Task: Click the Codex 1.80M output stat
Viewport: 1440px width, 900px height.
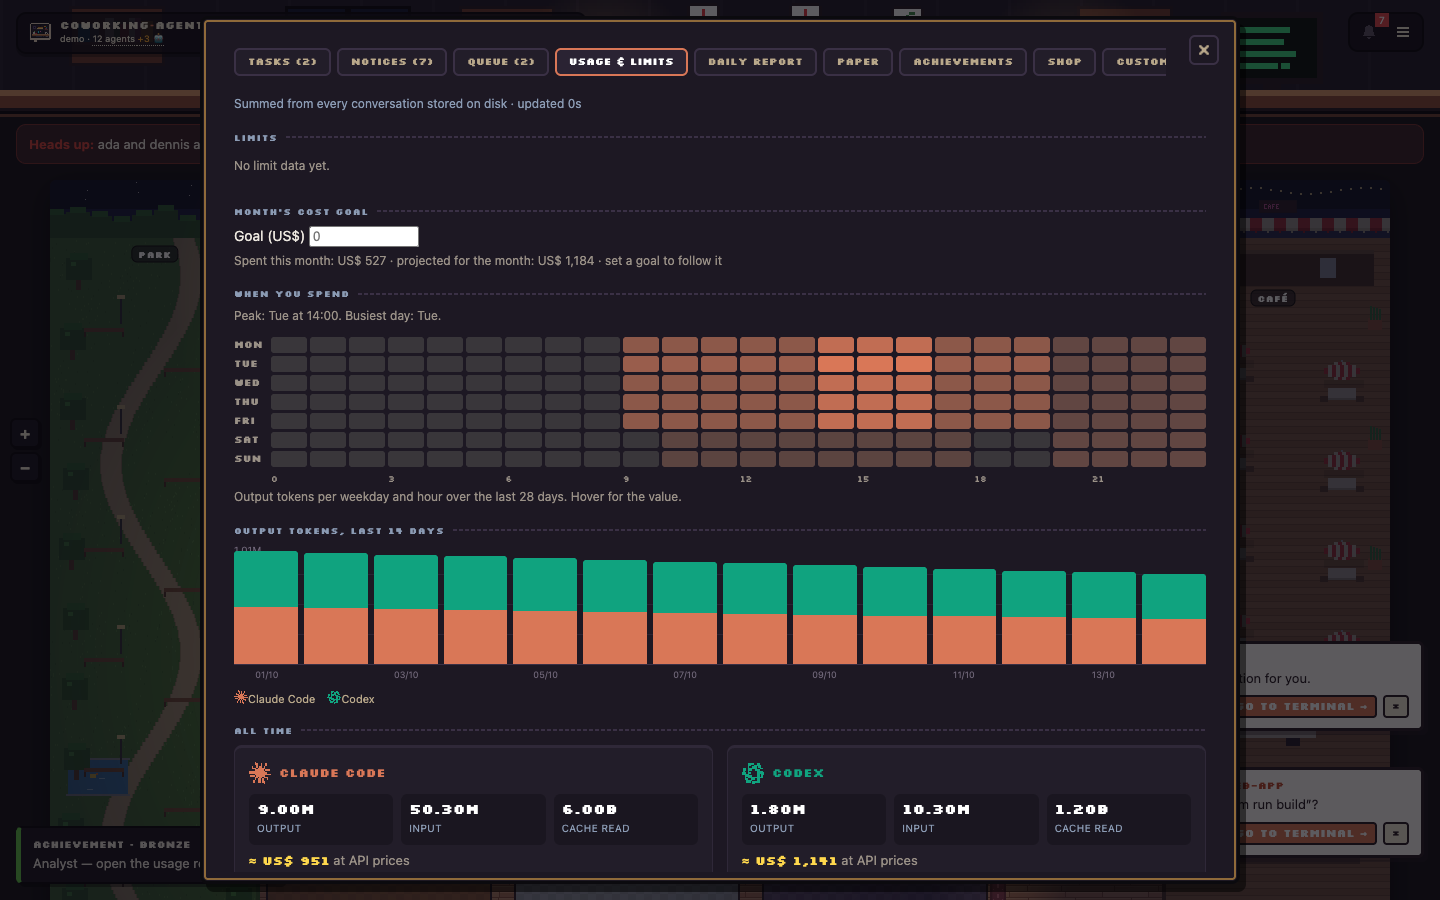Action: [813, 818]
